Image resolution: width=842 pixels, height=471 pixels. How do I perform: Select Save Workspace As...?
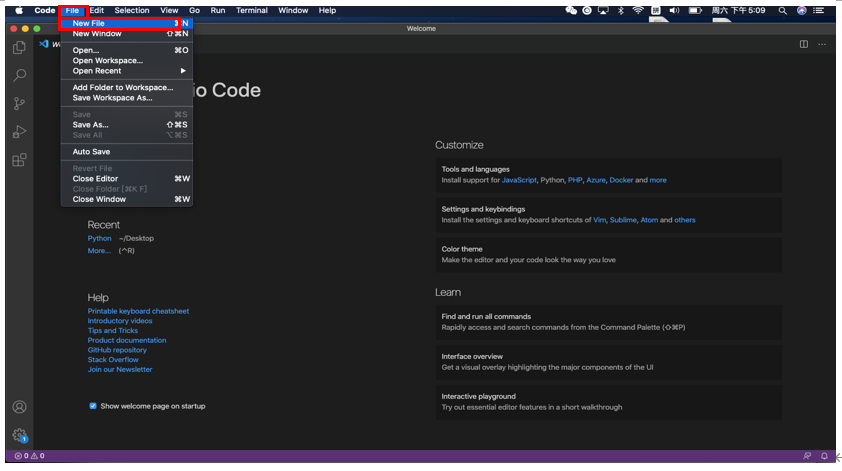click(127, 98)
